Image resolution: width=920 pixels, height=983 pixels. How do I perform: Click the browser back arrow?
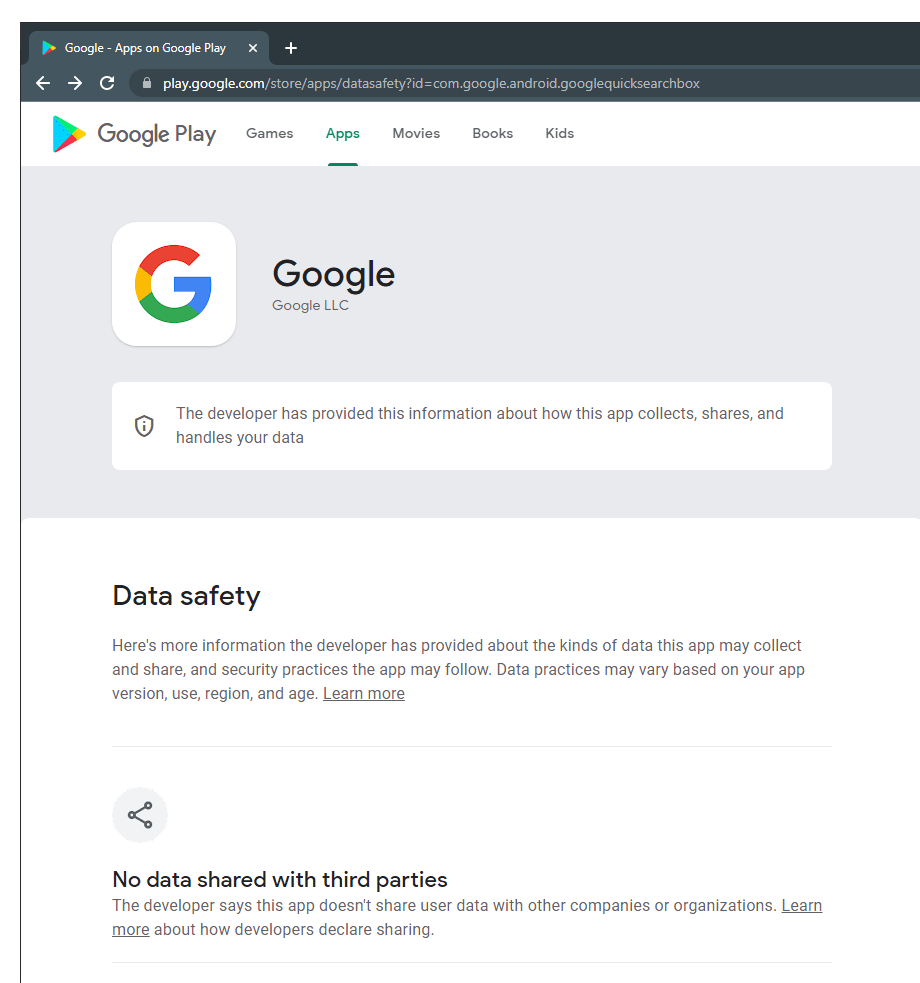point(43,83)
